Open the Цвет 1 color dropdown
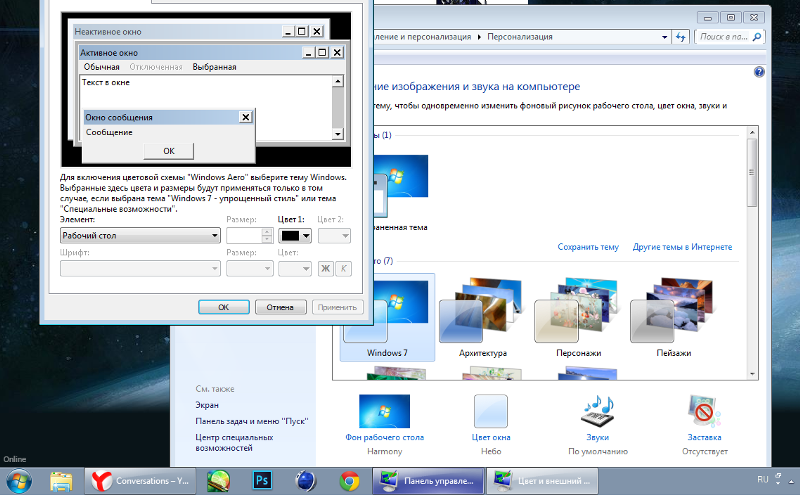800x496 pixels. pyautogui.click(x=295, y=236)
